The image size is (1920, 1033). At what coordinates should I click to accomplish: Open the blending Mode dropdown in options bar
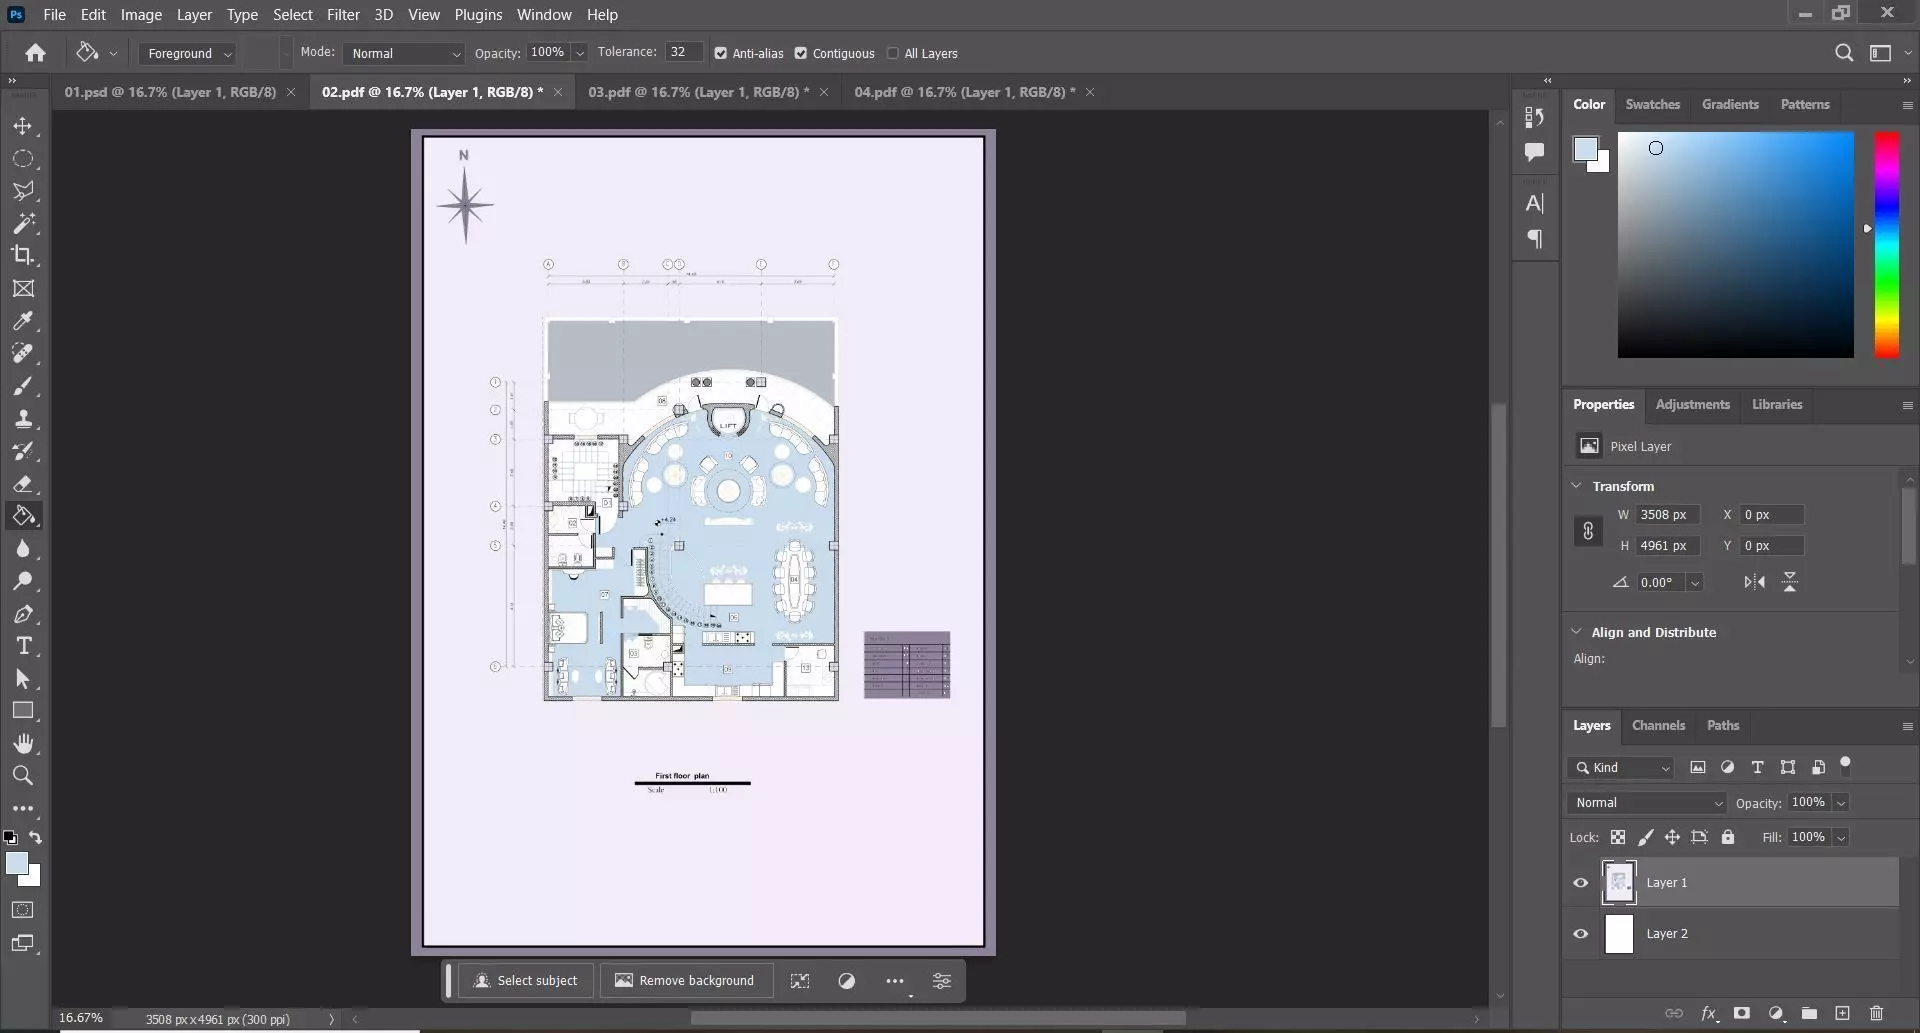[x=404, y=53]
